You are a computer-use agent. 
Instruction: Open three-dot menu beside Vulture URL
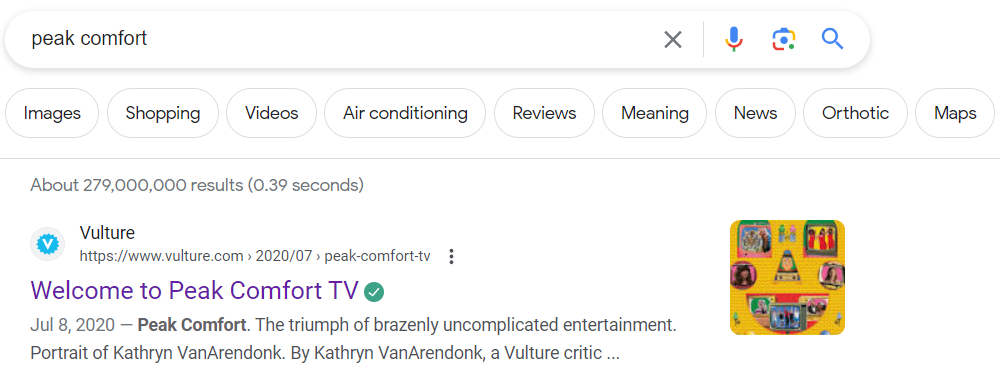(452, 256)
